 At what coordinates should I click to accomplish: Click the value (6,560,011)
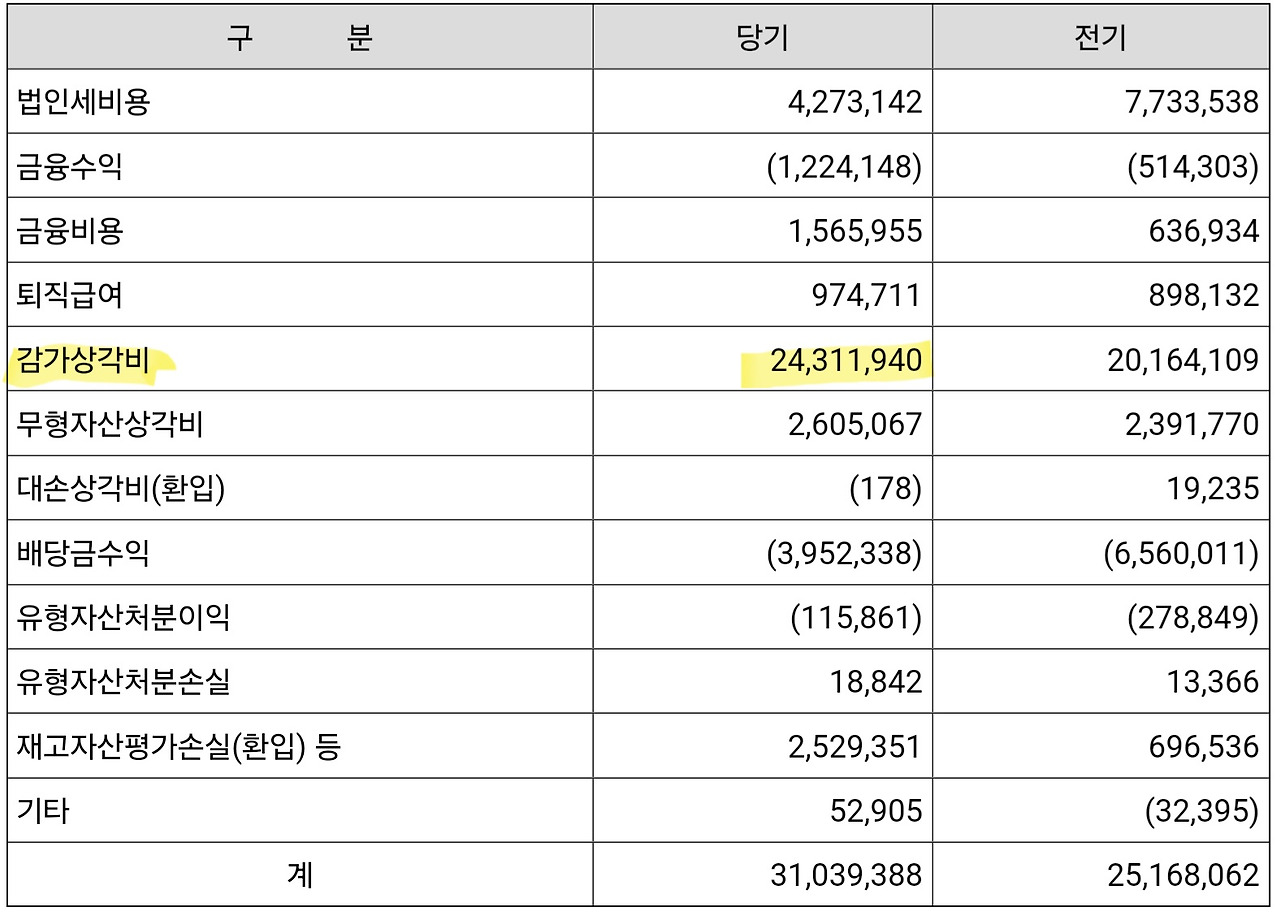(1182, 553)
